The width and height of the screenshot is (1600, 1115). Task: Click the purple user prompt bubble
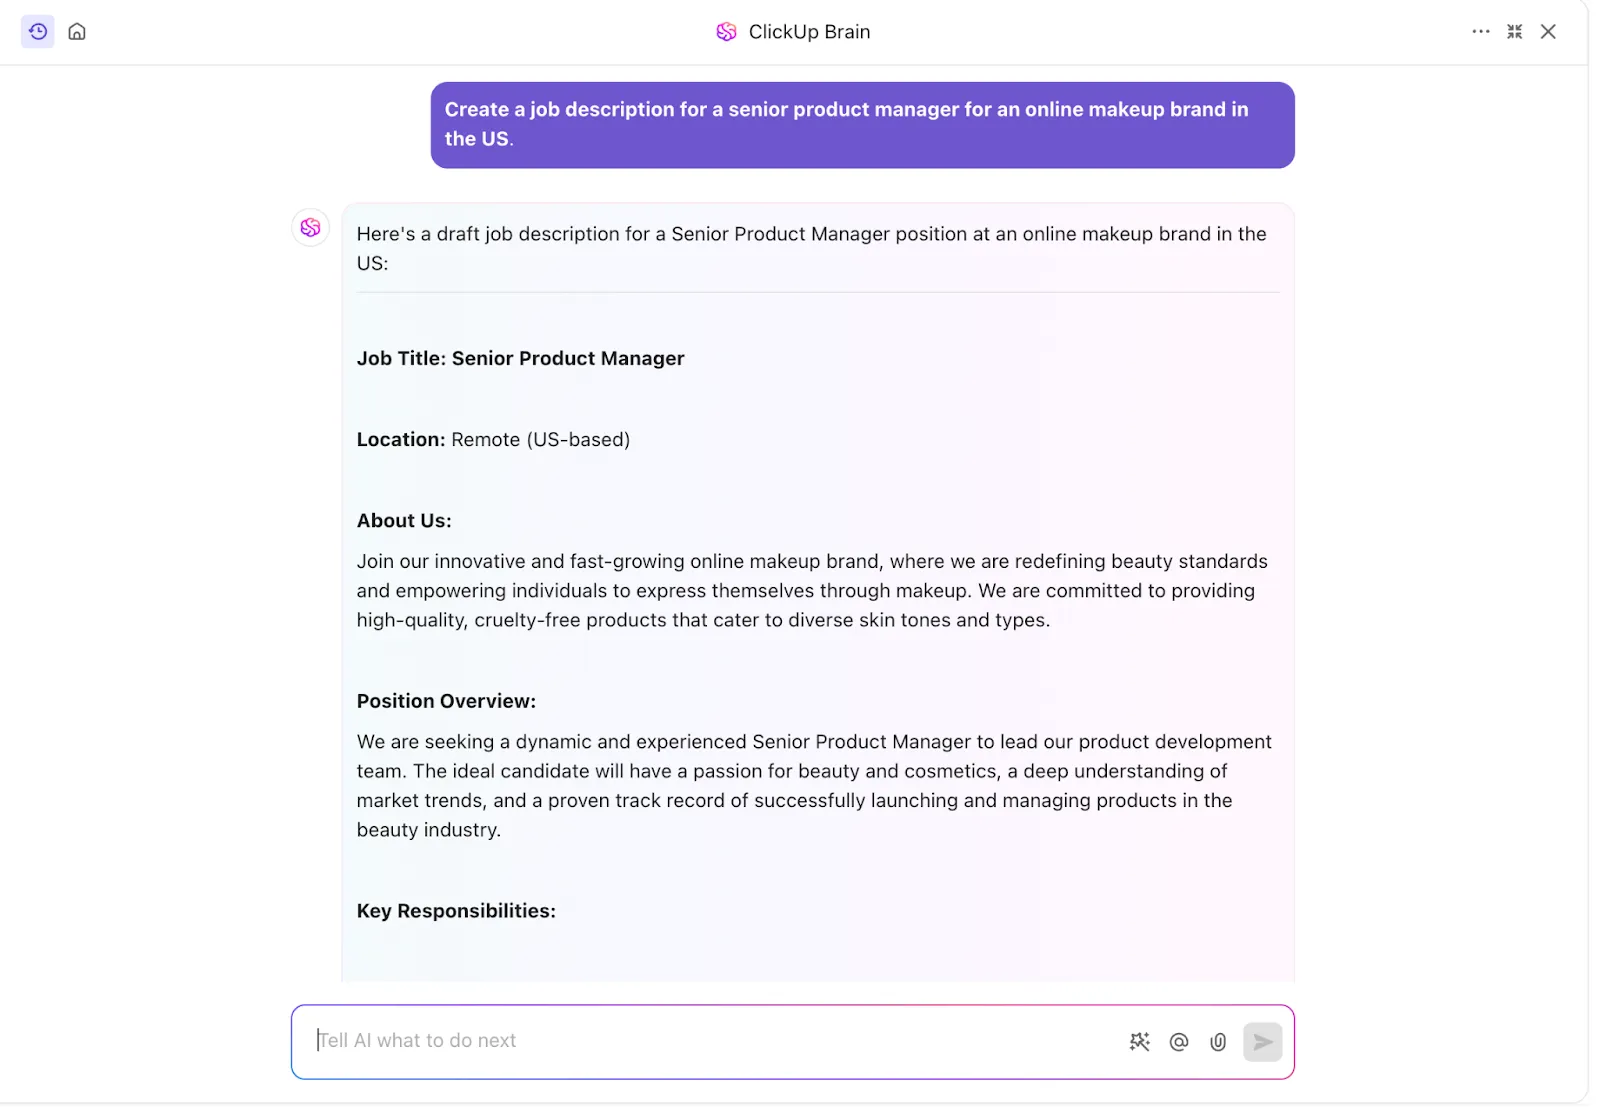point(863,125)
